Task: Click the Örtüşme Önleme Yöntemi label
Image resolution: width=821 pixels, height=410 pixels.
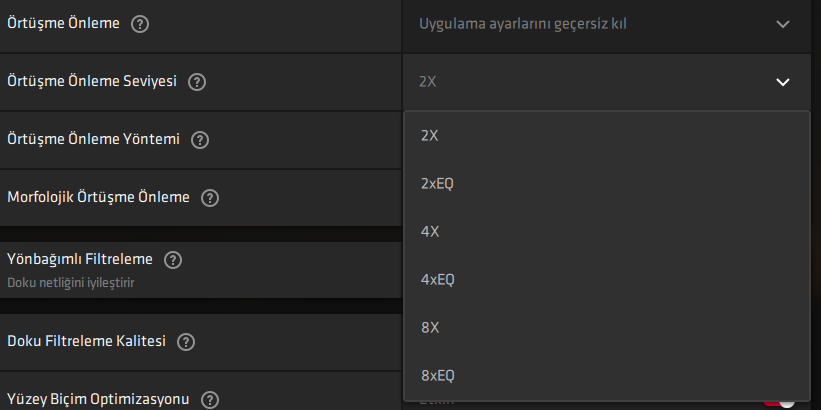Action: [x=93, y=140]
